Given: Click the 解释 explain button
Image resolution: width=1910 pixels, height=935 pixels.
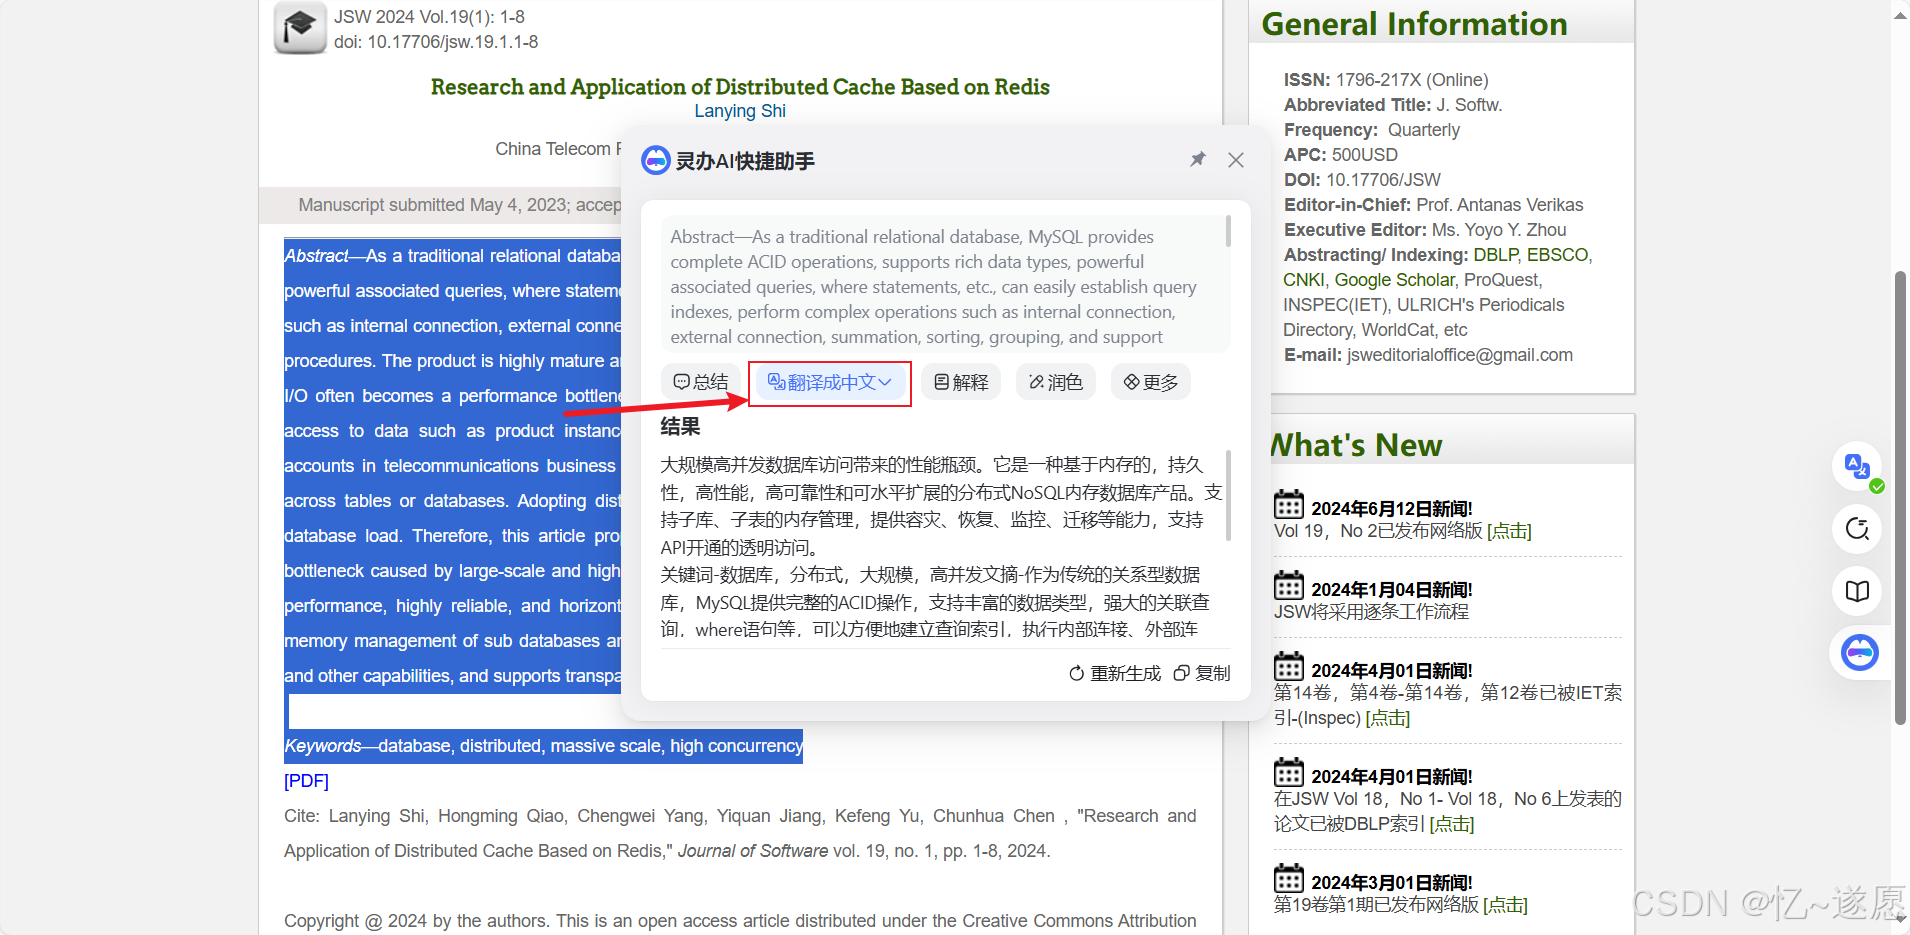Looking at the screenshot, I should point(961,382).
